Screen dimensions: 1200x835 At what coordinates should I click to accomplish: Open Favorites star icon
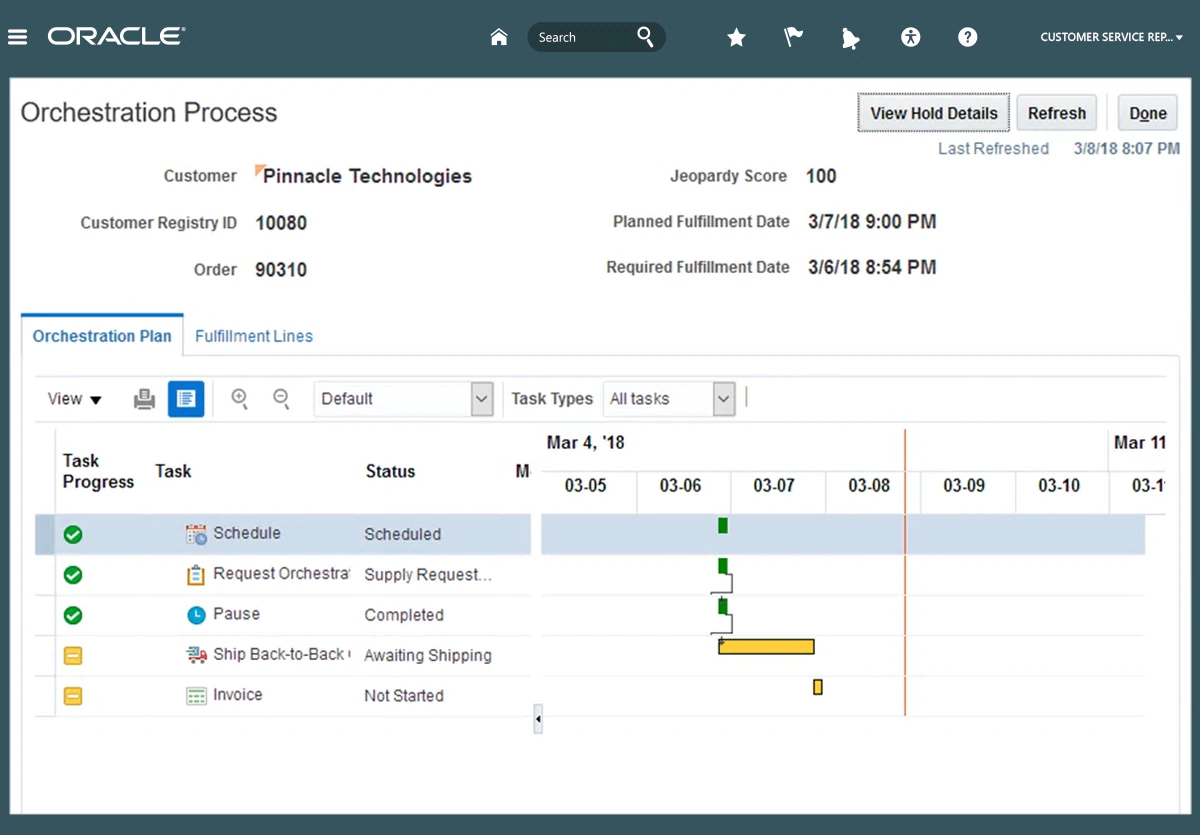tap(736, 38)
